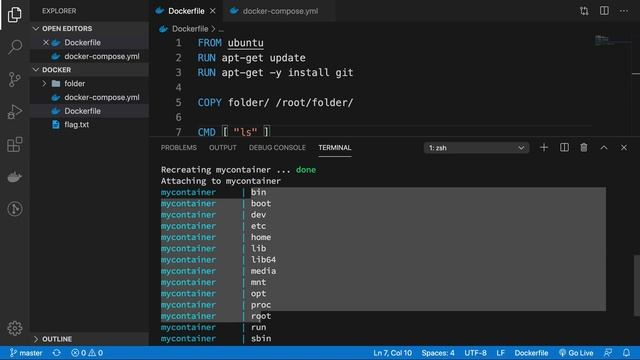Screen dimensions: 640x360
Task: Close the Dockerfile editor tab
Action: 213,11
